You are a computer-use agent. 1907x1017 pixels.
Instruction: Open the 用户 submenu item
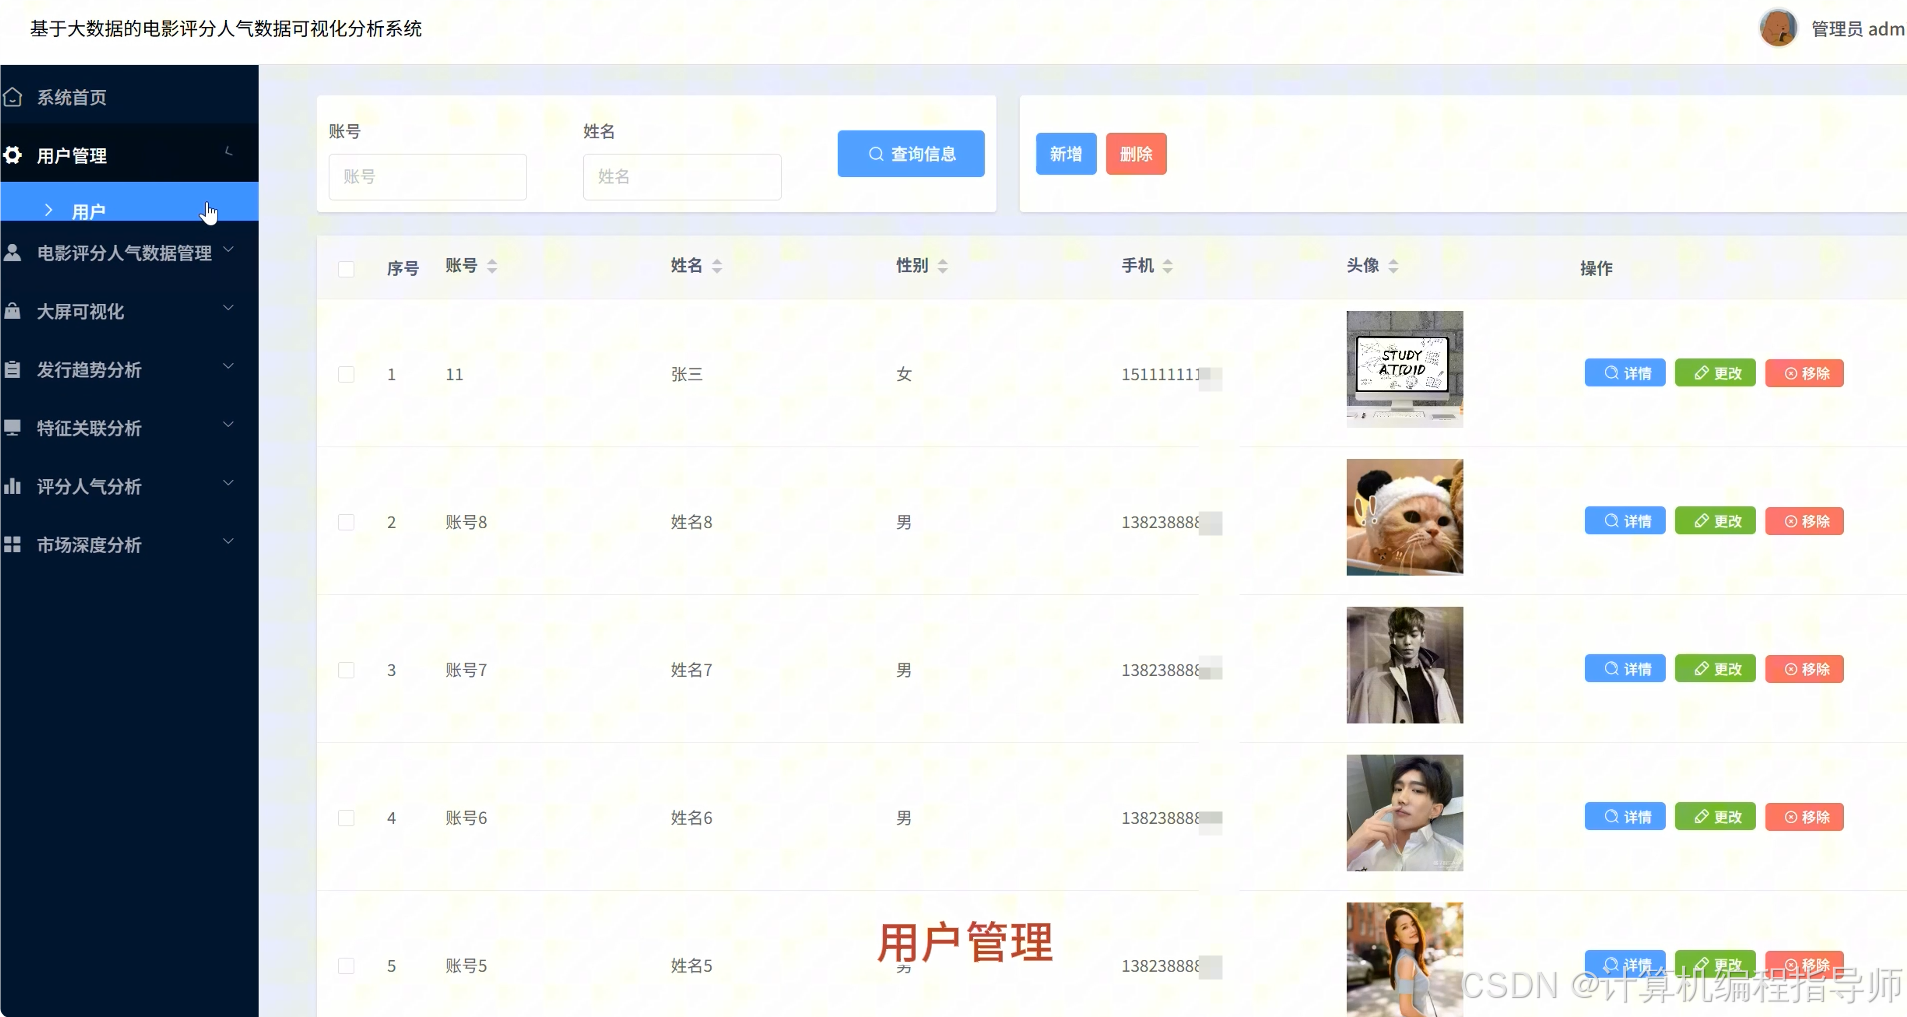click(90, 210)
